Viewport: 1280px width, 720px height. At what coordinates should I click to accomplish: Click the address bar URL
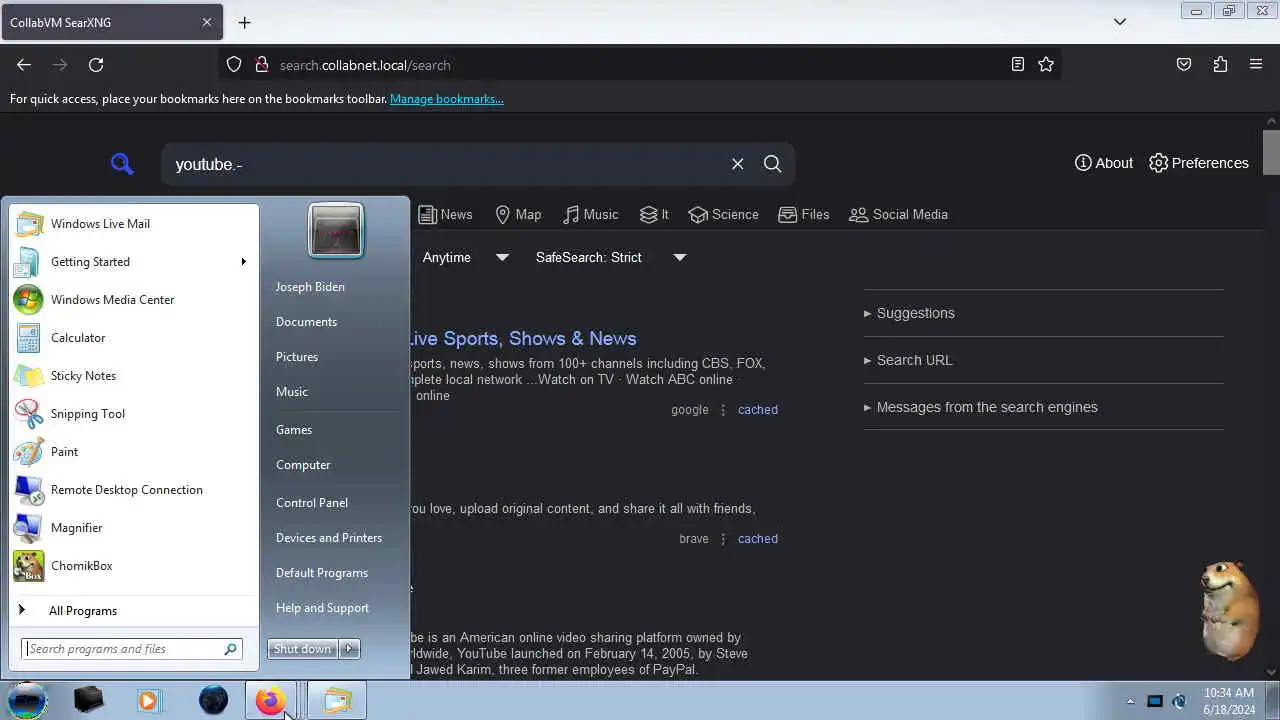coord(365,65)
